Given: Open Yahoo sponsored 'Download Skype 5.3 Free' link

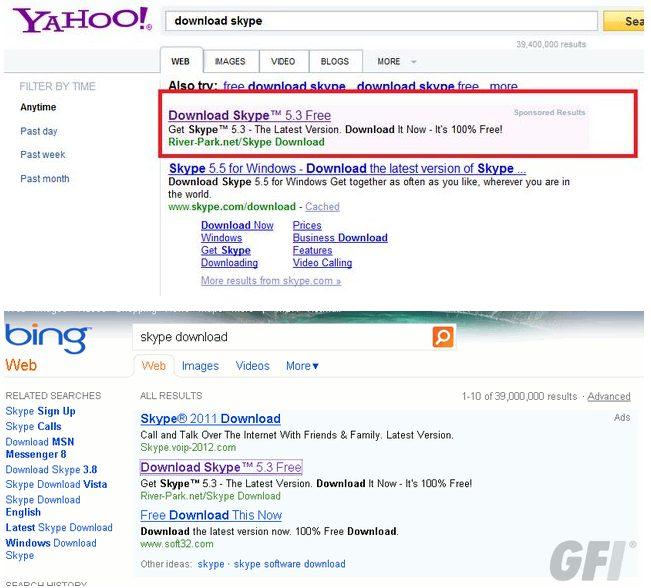Looking at the screenshot, I should (x=250, y=115).
